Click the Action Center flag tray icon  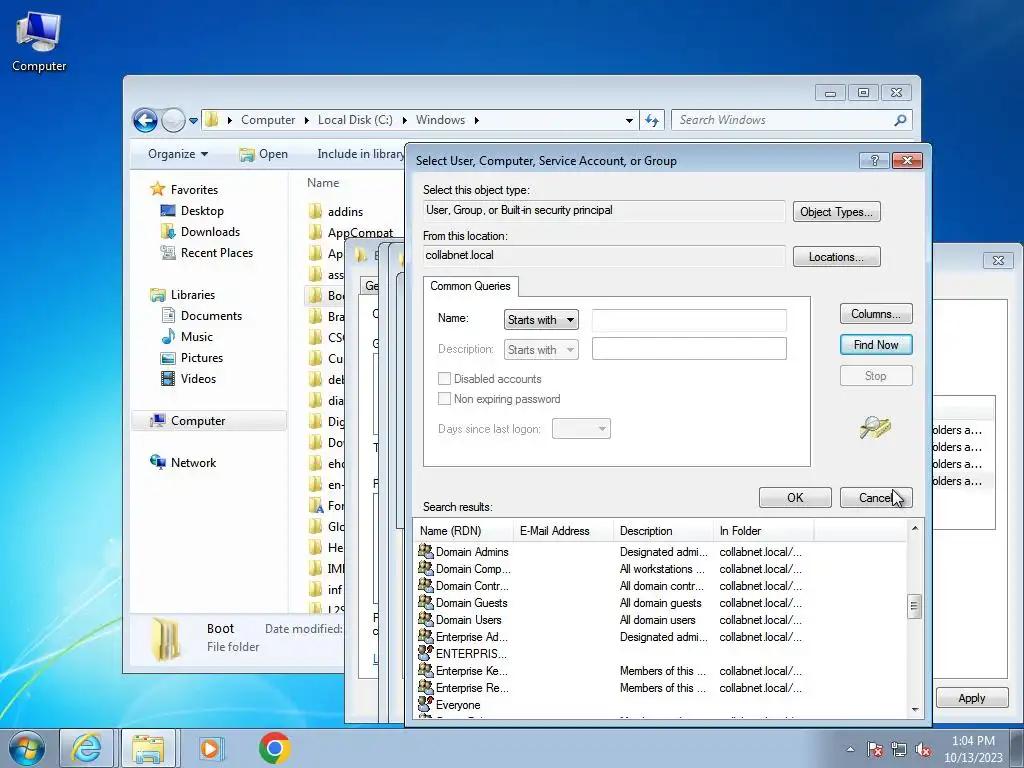click(x=875, y=749)
